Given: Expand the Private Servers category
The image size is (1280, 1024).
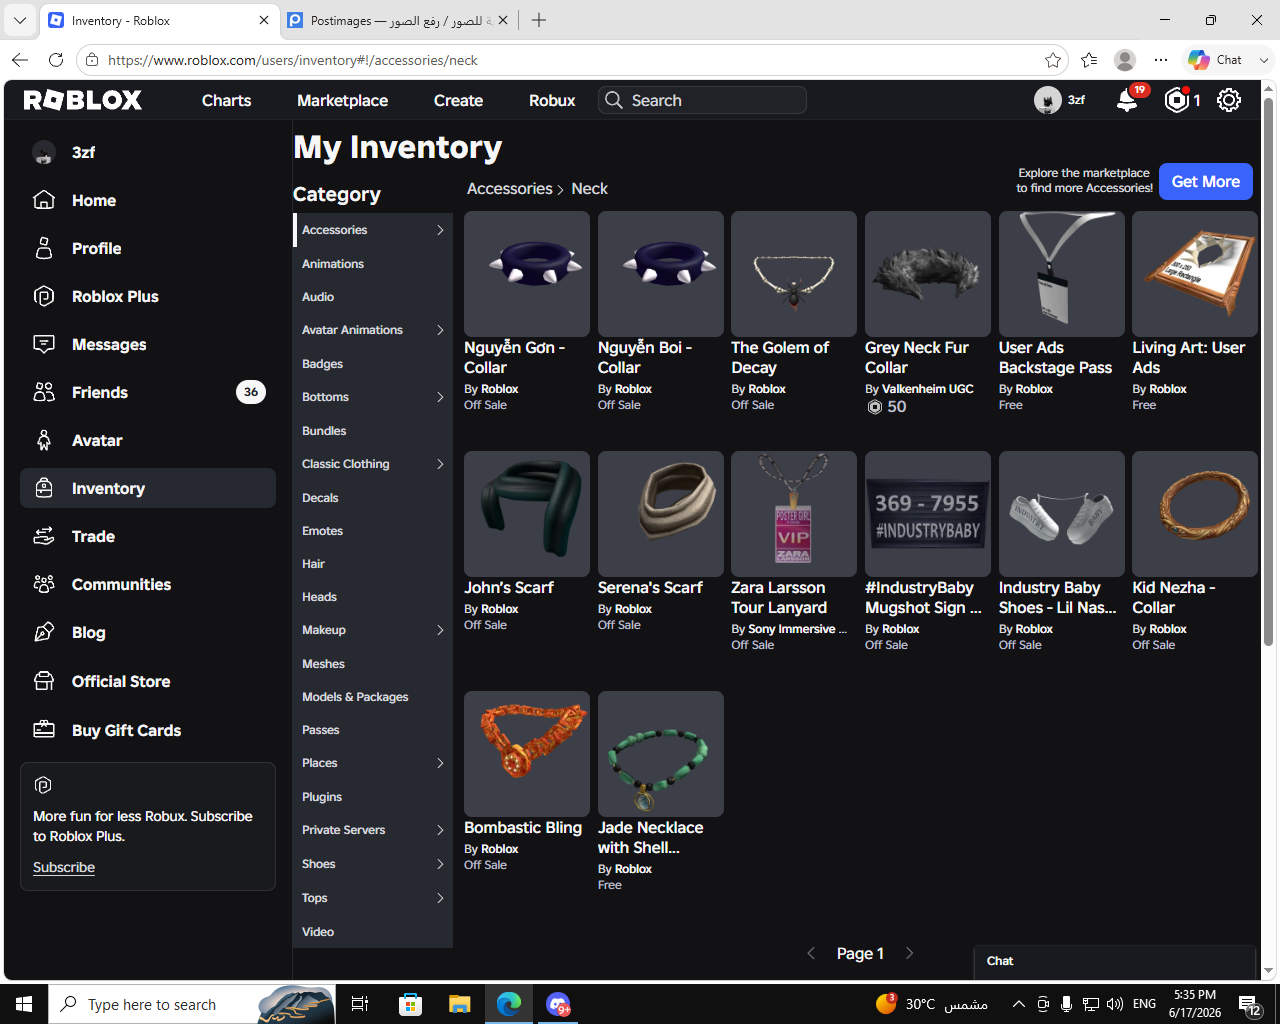Looking at the screenshot, I should pyautogui.click(x=440, y=830).
